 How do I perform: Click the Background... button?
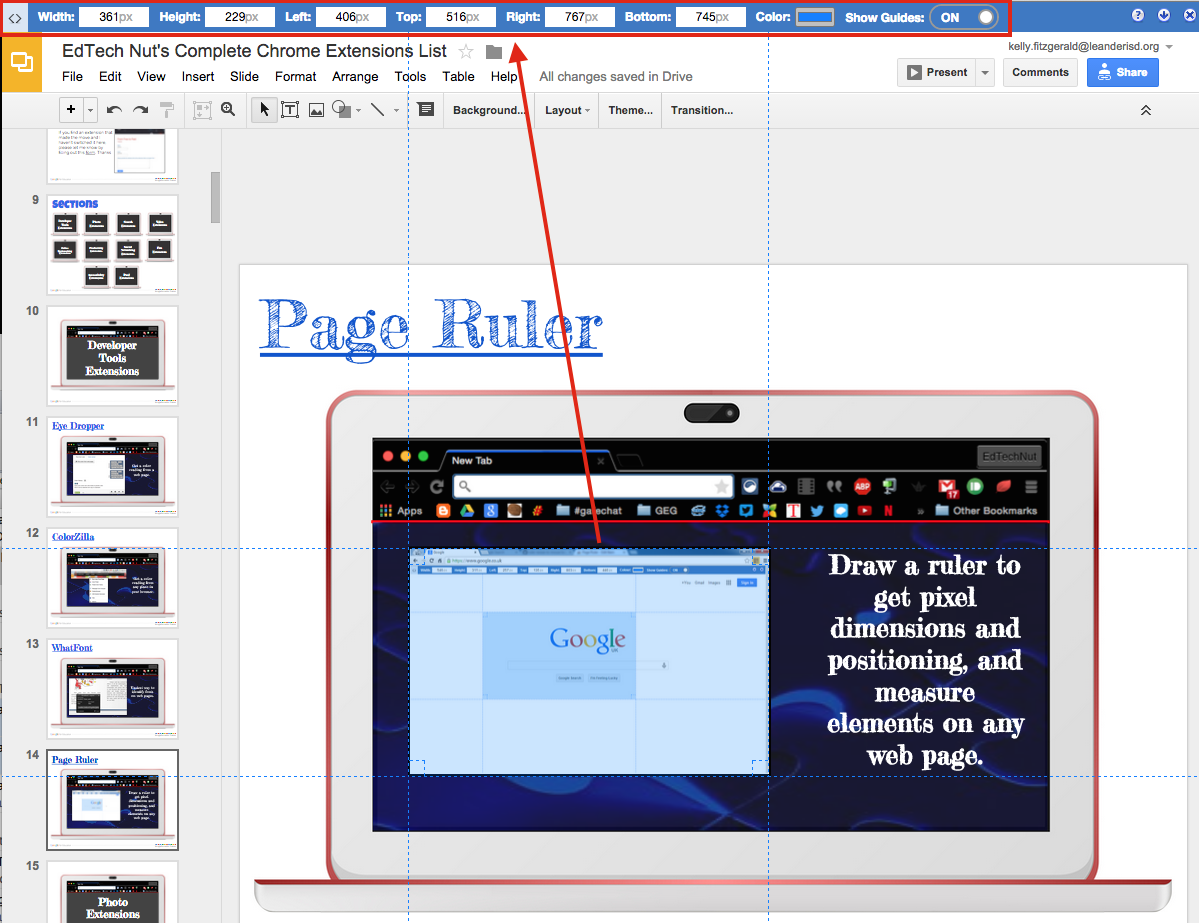(489, 110)
